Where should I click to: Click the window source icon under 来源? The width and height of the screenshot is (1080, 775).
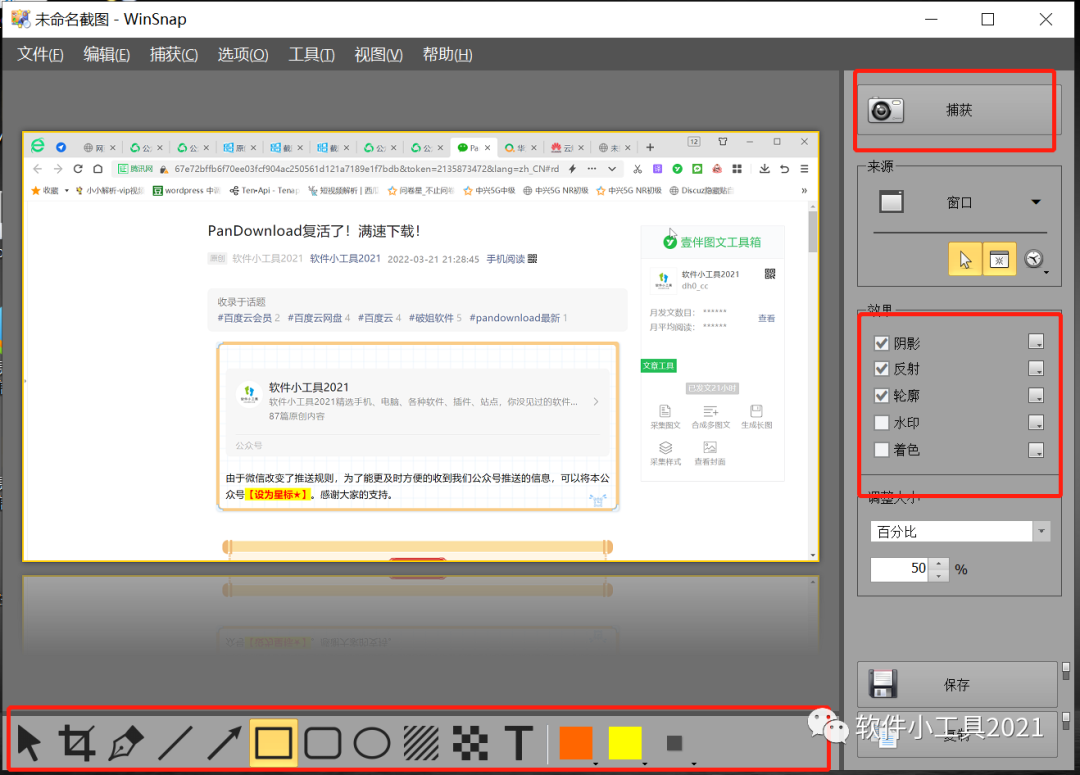point(891,202)
